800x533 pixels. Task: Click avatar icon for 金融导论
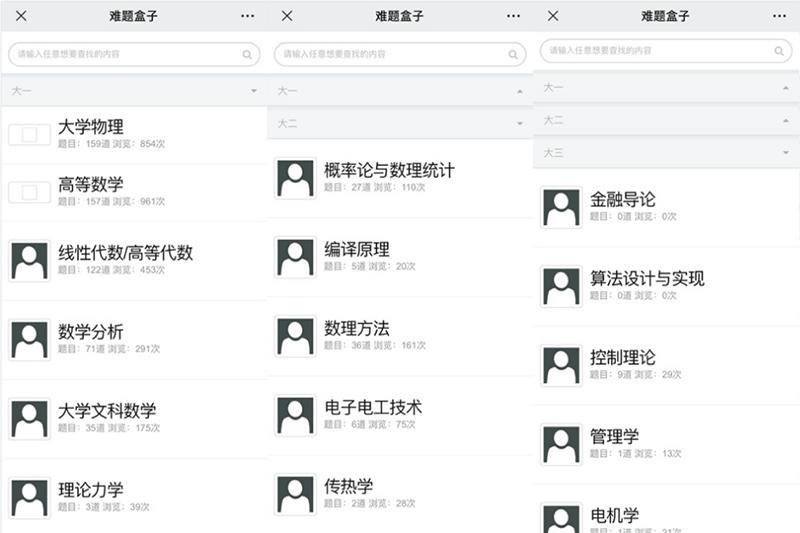tap(561, 207)
